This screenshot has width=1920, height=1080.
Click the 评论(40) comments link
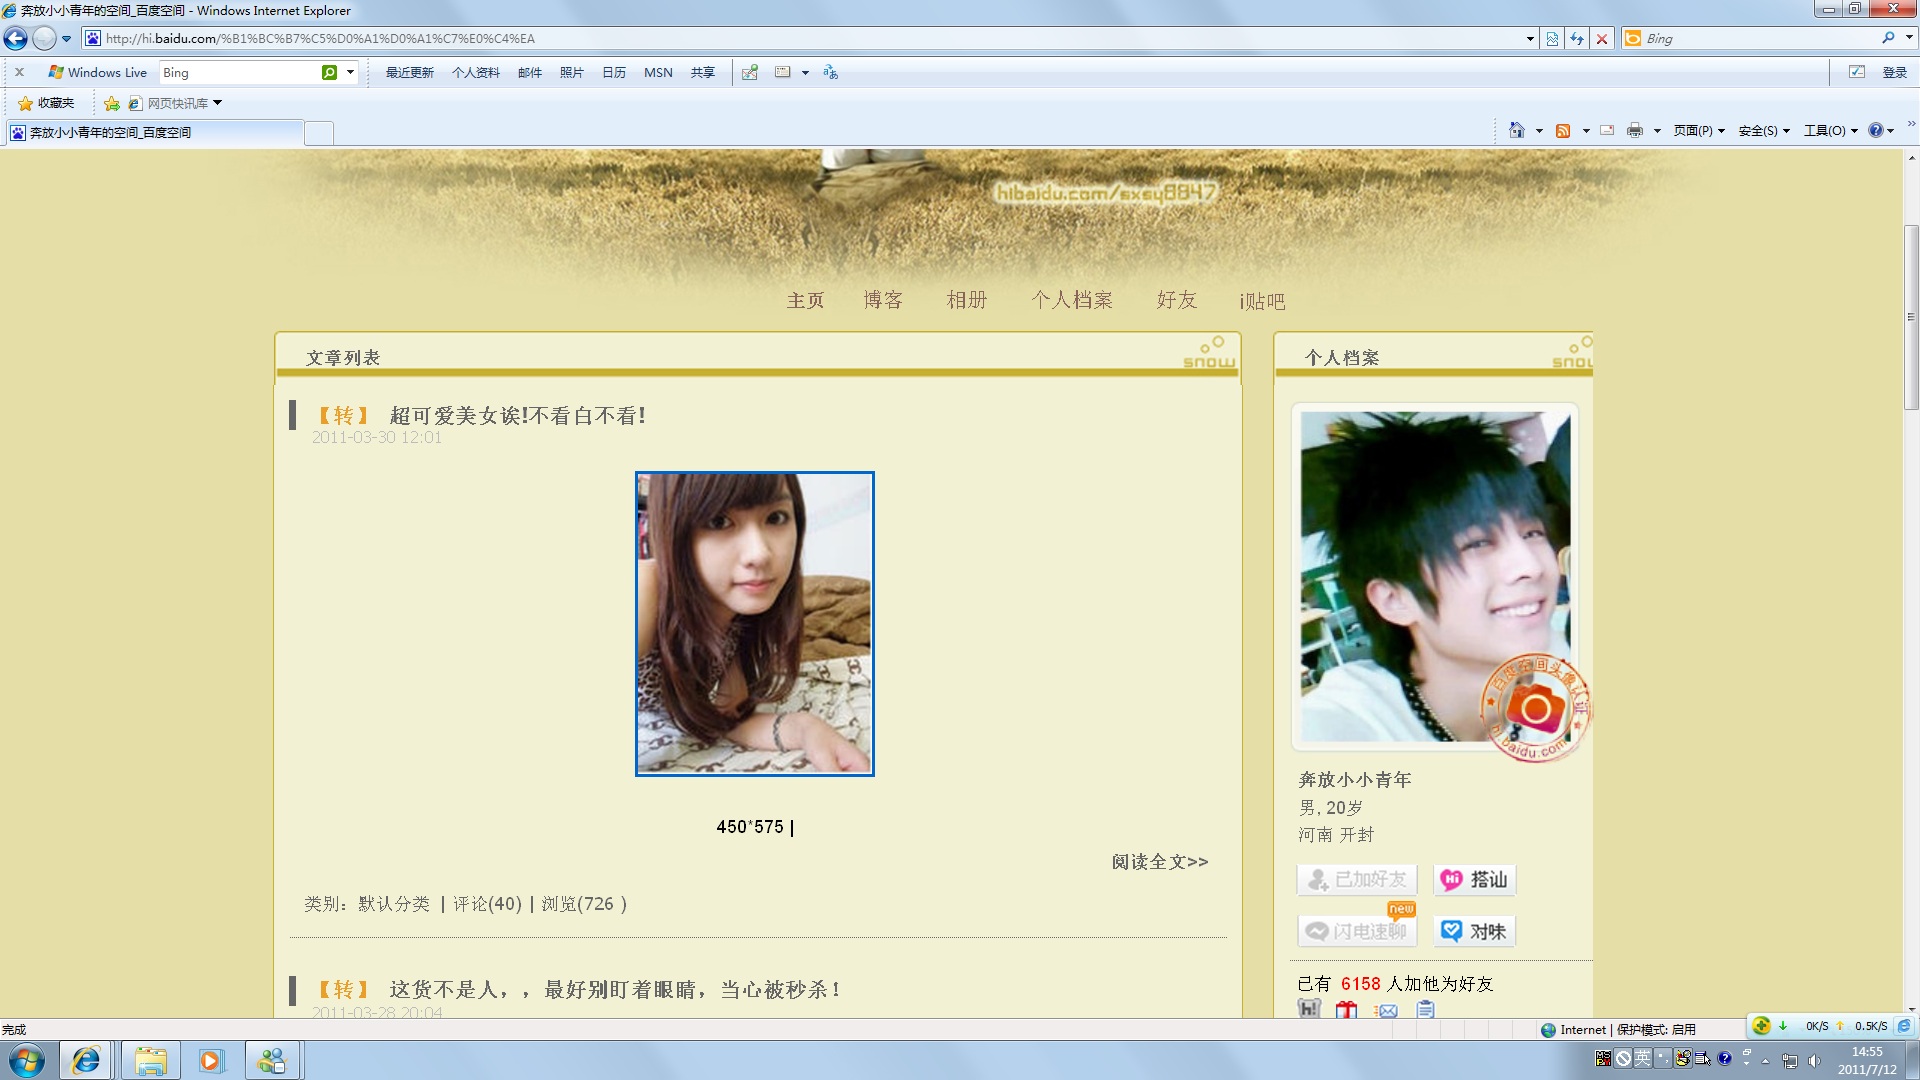pyautogui.click(x=487, y=904)
